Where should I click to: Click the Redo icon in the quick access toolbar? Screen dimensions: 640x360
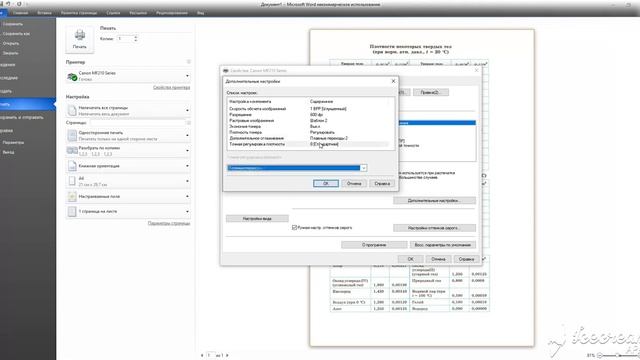click(x=19, y=4)
